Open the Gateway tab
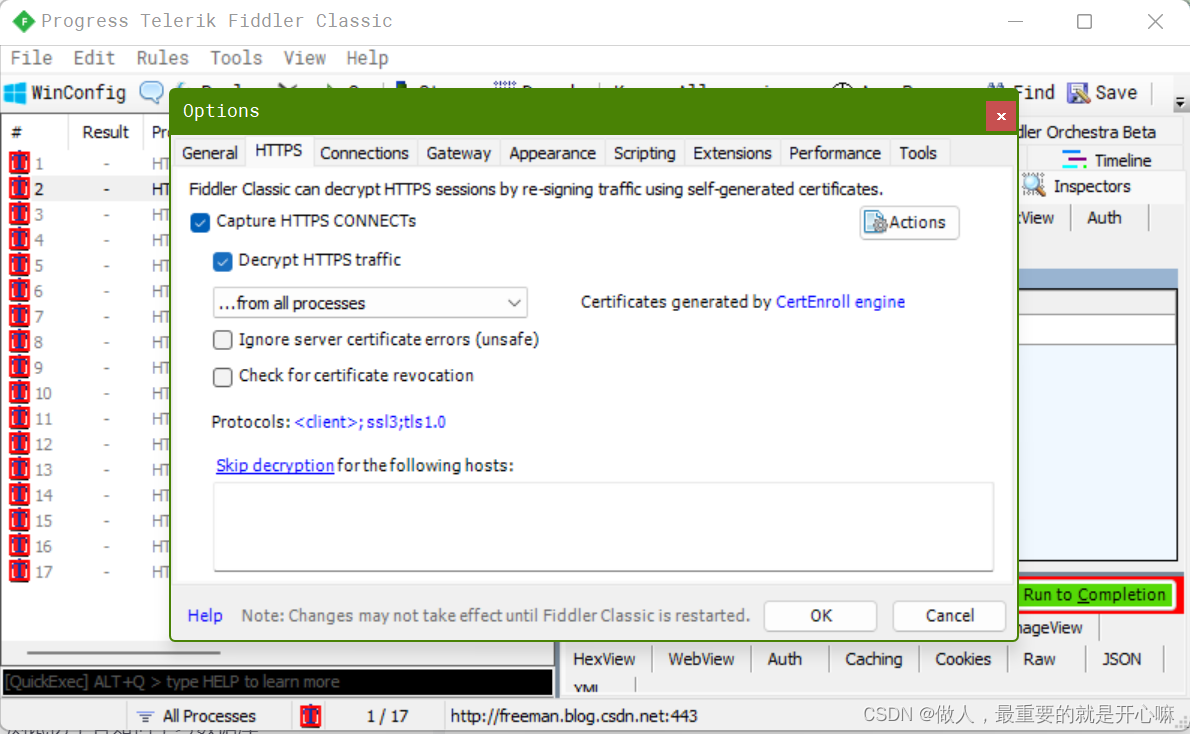Image resolution: width=1190 pixels, height=734 pixels. pos(458,153)
